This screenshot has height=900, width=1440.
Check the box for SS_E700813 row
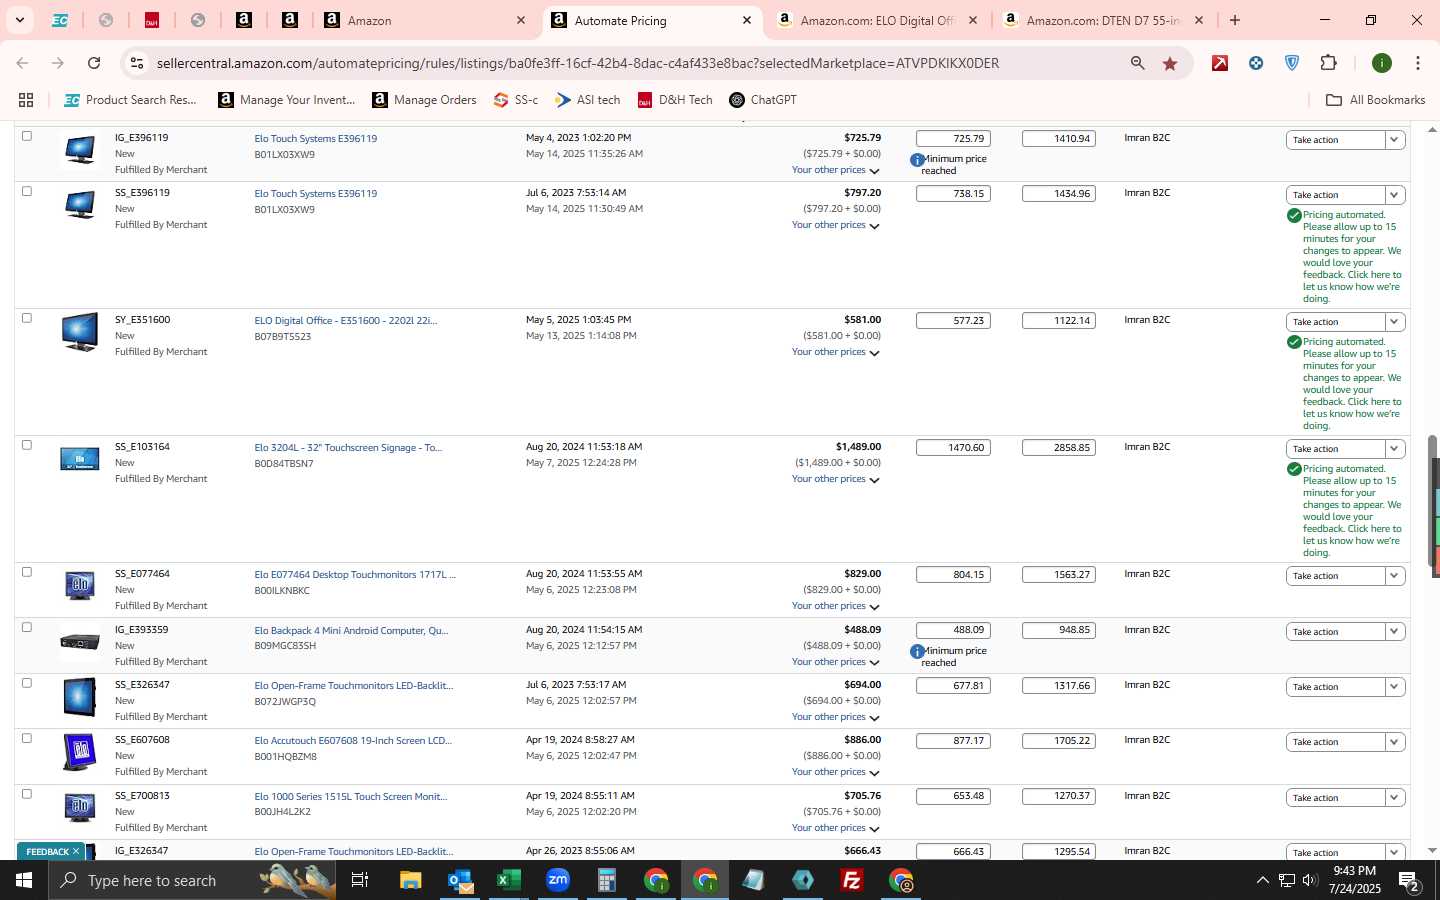click(x=27, y=794)
